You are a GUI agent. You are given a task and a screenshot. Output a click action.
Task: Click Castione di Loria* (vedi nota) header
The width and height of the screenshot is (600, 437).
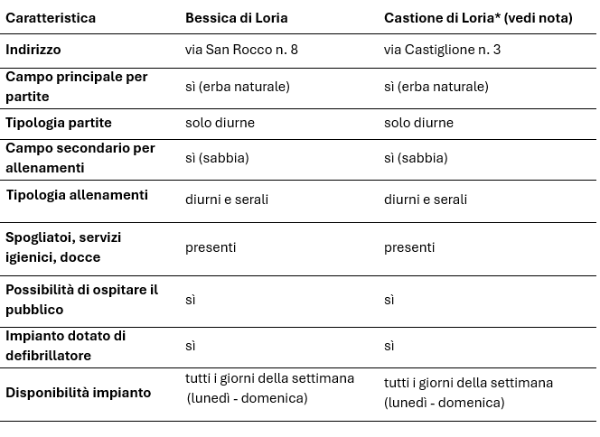pyautogui.click(x=478, y=18)
